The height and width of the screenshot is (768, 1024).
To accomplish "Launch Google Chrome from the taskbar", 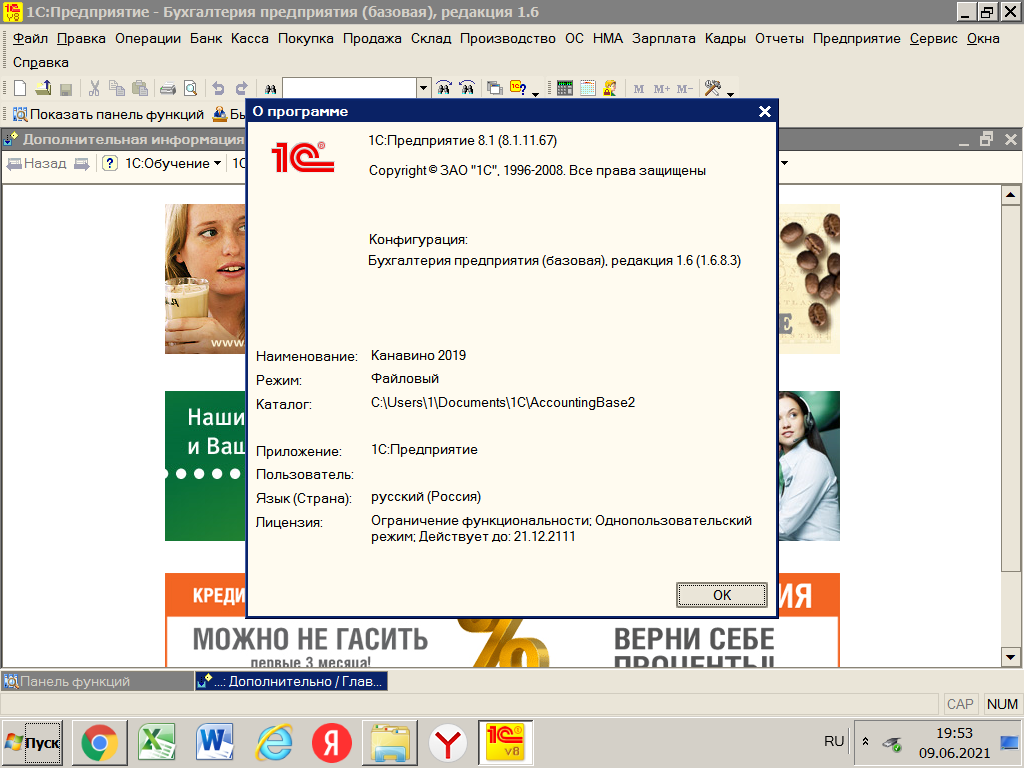I will point(99,743).
